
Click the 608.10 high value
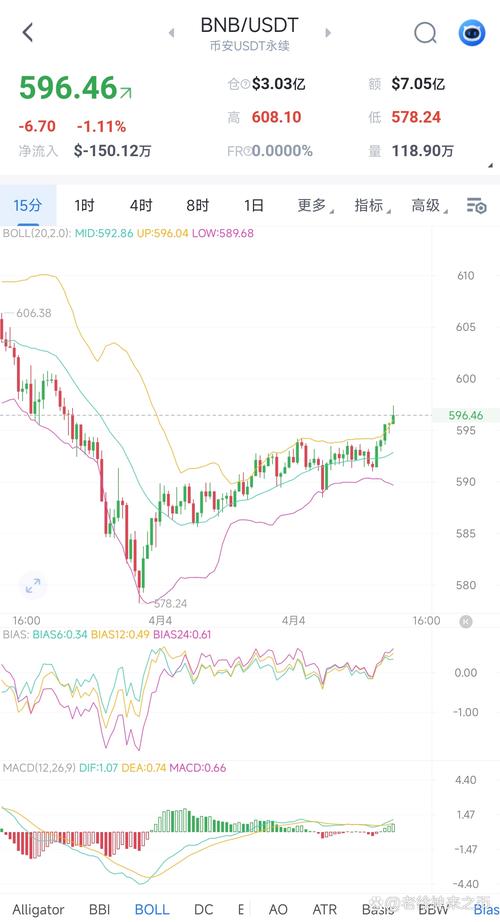276,117
